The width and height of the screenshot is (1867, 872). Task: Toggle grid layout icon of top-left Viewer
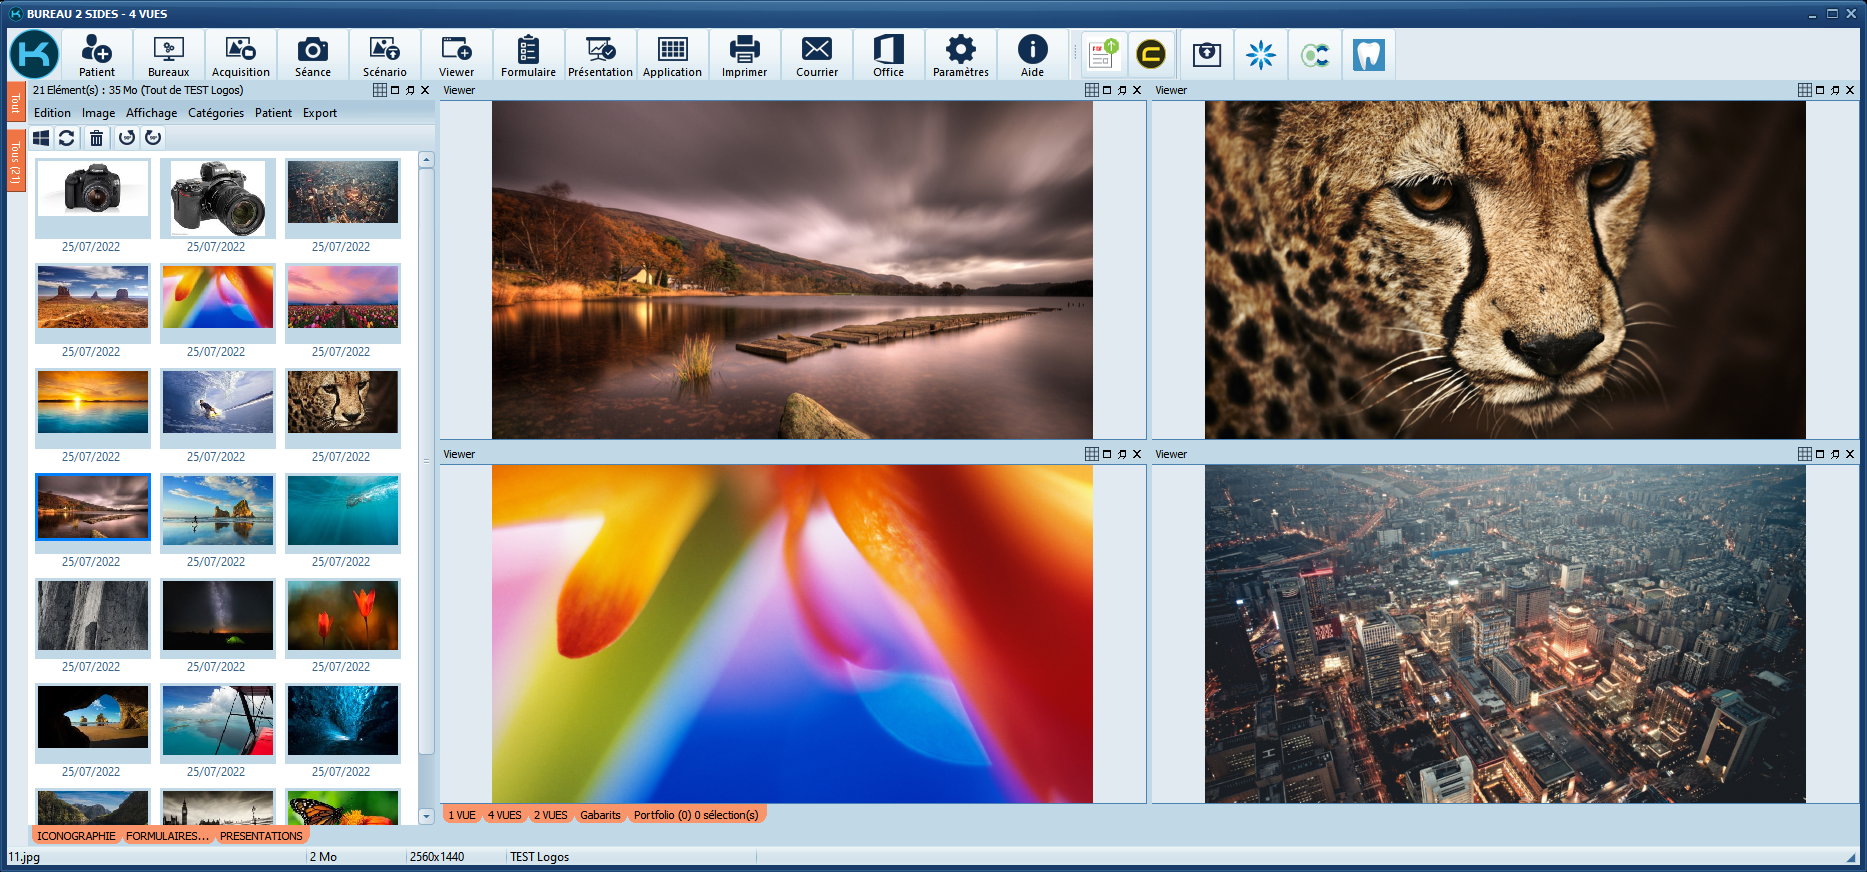click(x=1092, y=90)
